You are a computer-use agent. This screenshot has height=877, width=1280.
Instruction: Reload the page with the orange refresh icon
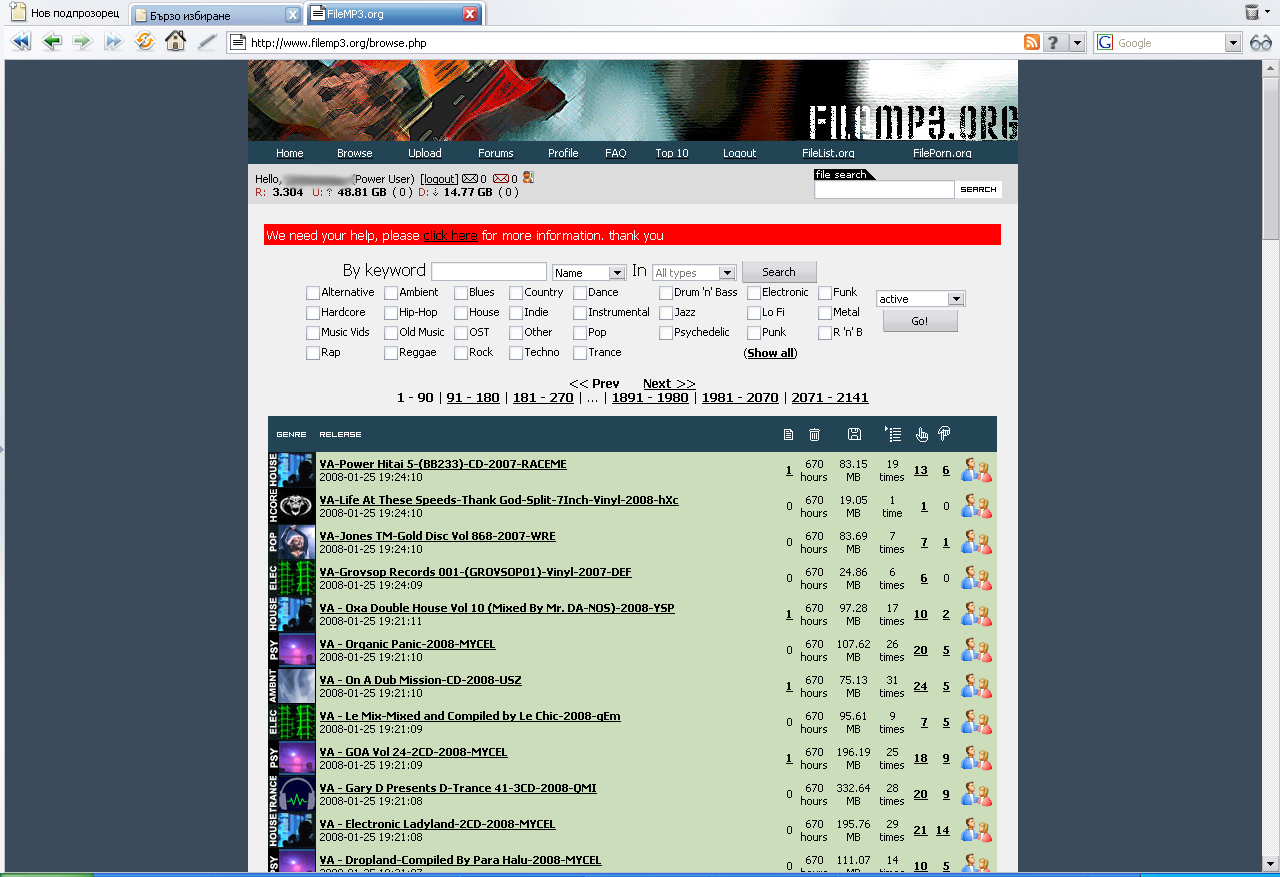145,42
